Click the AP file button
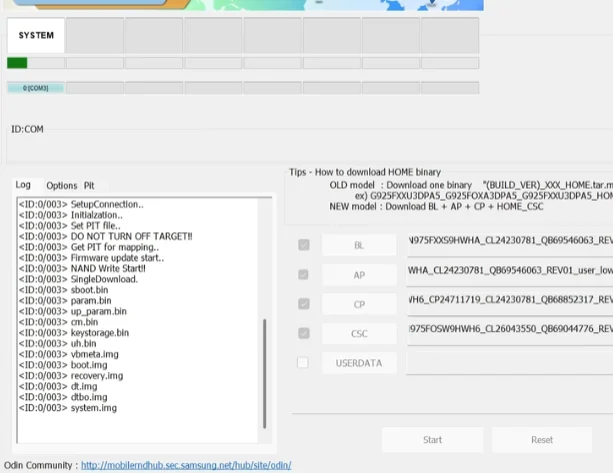The height and width of the screenshot is (473, 613). pyautogui.click(x=359, y=275)
